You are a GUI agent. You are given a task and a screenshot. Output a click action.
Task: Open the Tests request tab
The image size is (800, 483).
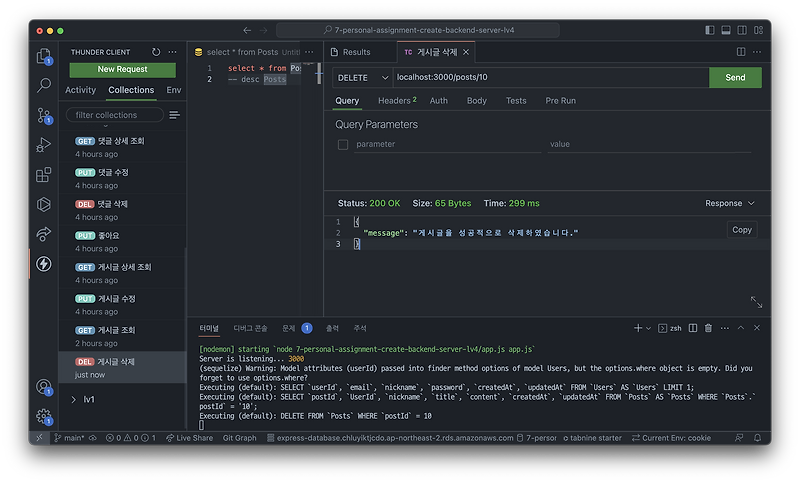(516, 100)
